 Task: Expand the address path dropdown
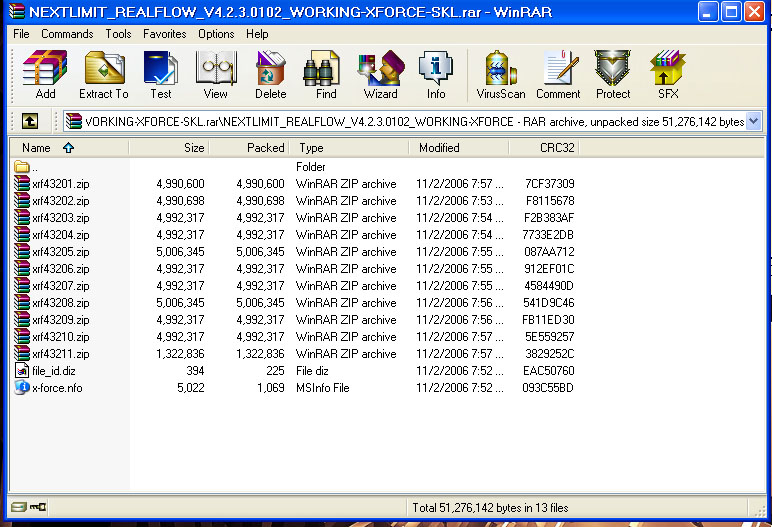click(753, 121)
